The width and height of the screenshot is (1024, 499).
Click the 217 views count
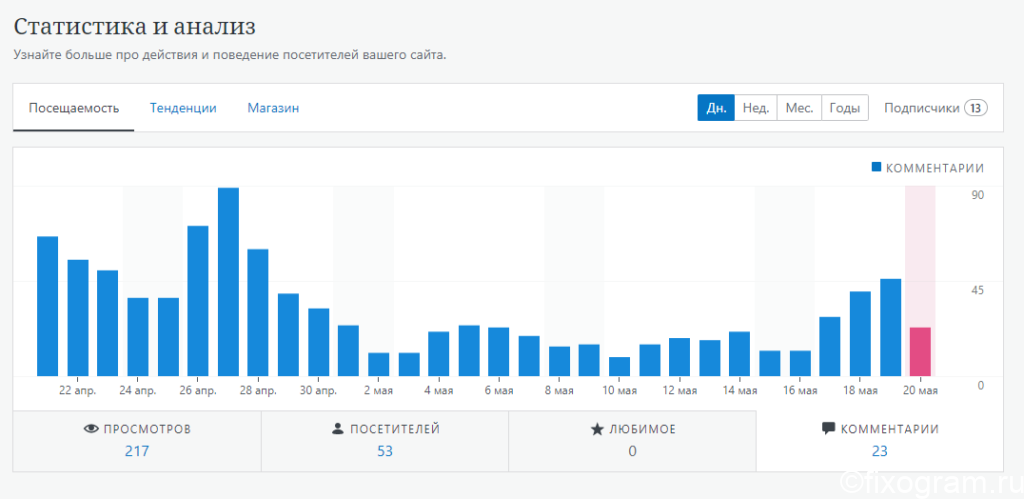[x=137, y=451]
